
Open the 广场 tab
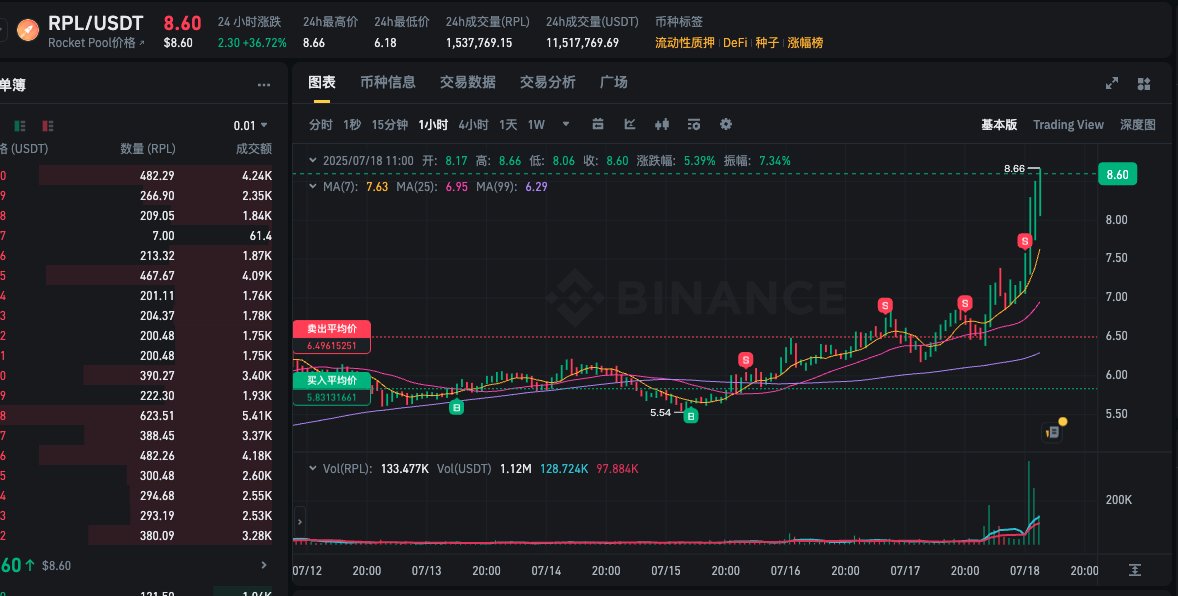point(614,83)
